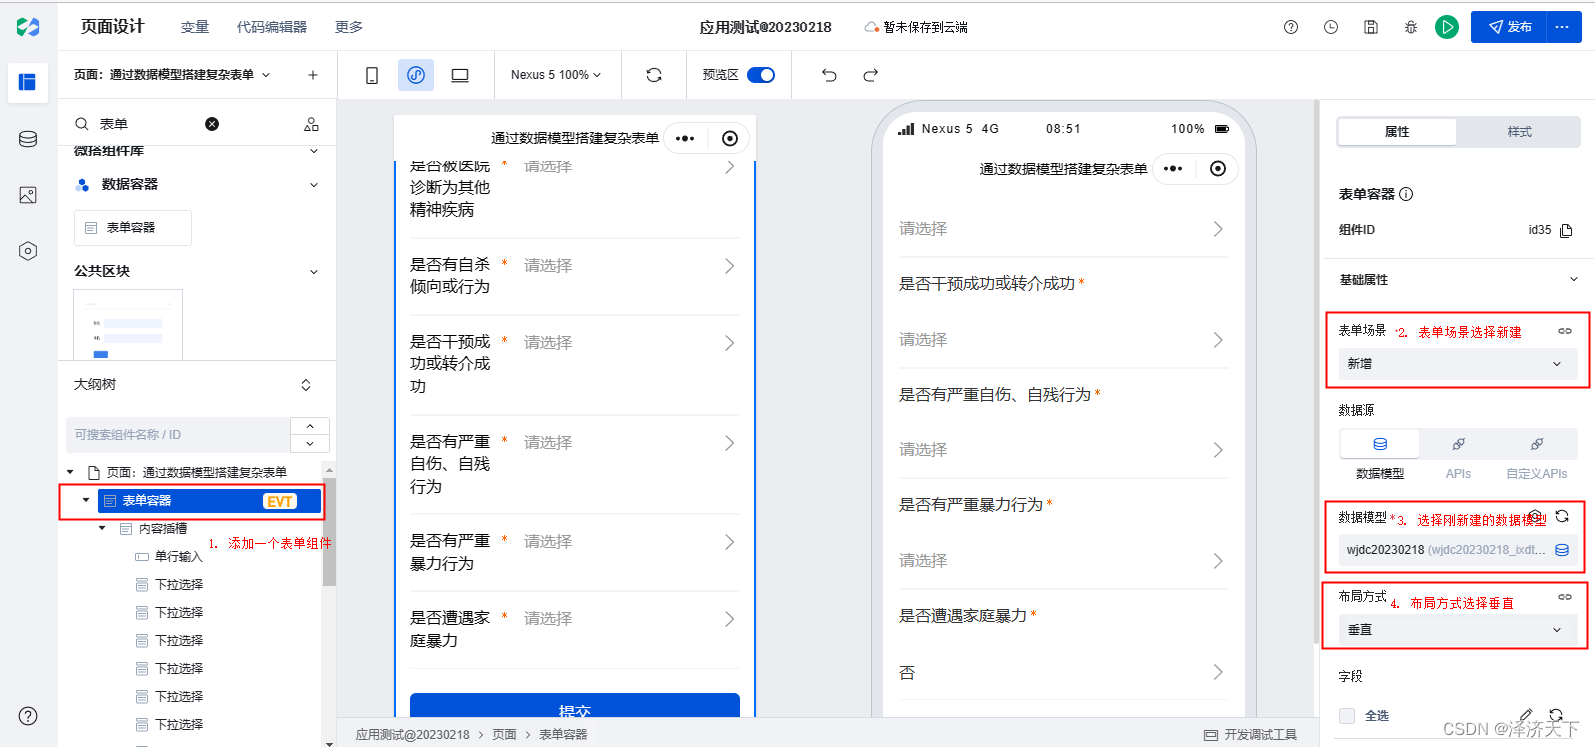
Task: Step up the outline search result arrow
Action: click(x=310, y=426)
